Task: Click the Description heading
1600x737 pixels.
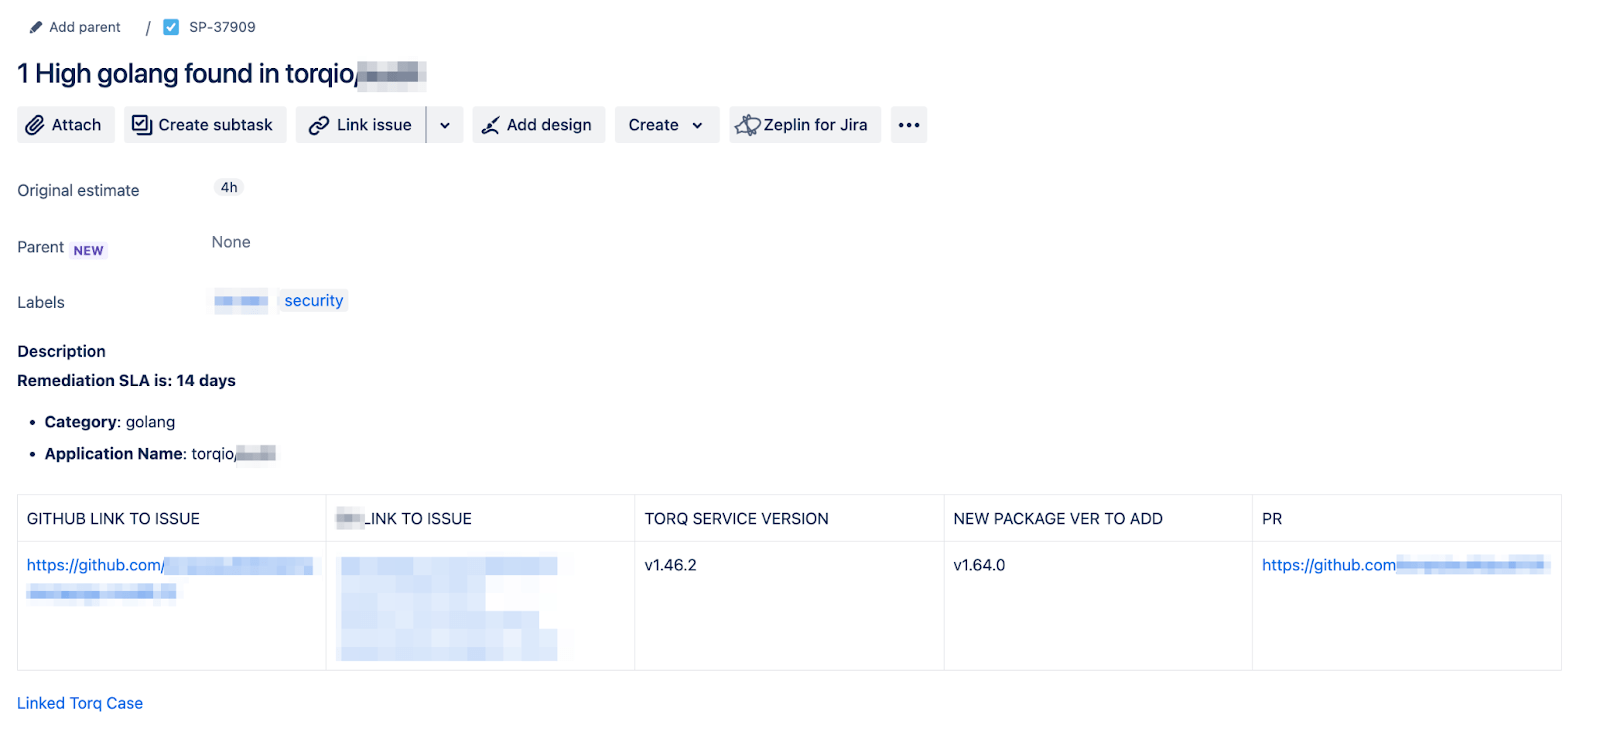Action: click(x=61, y=352)
